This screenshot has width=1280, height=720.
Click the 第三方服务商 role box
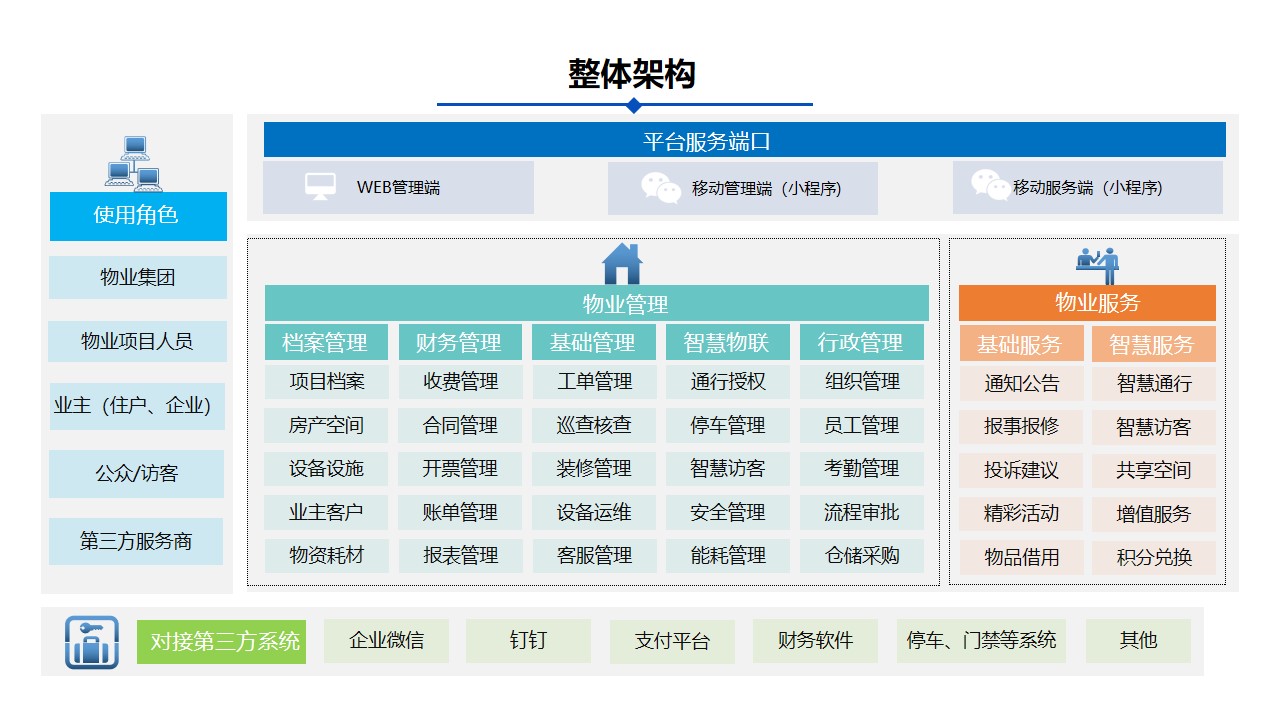pos(136,542)
